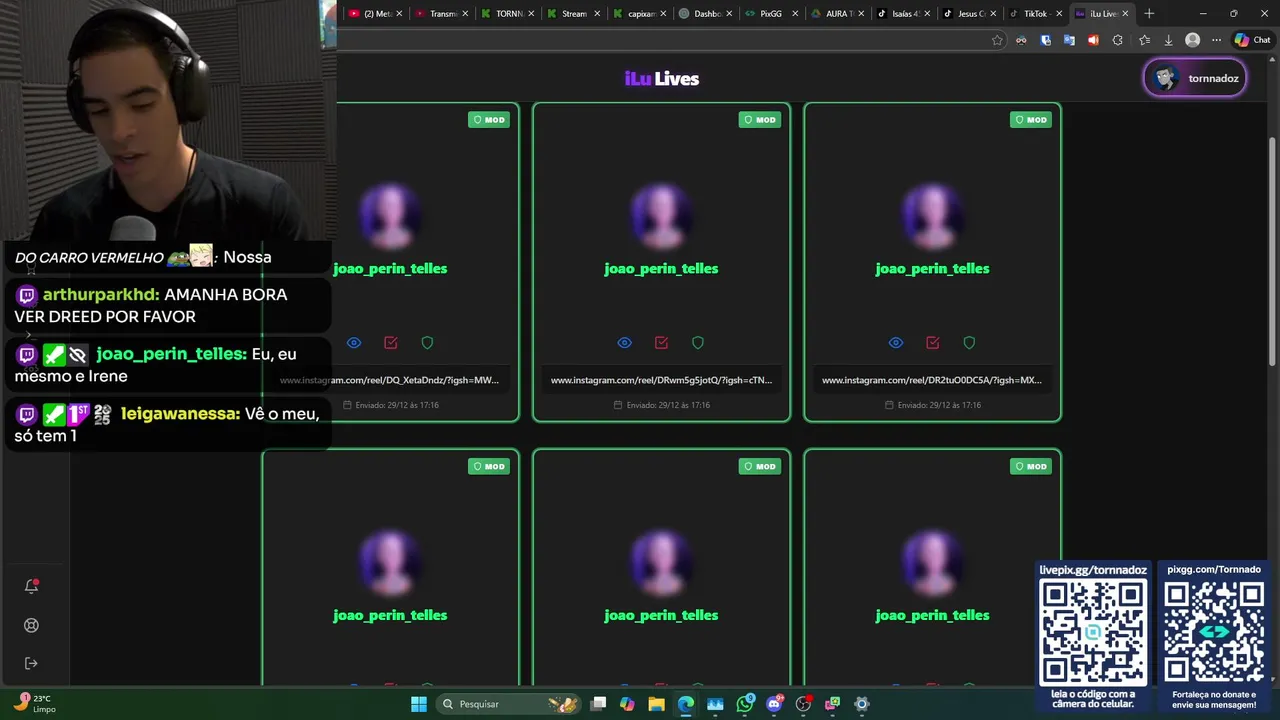
Task: Open Settings gear from the taskbar
Action: coord(862,704)
